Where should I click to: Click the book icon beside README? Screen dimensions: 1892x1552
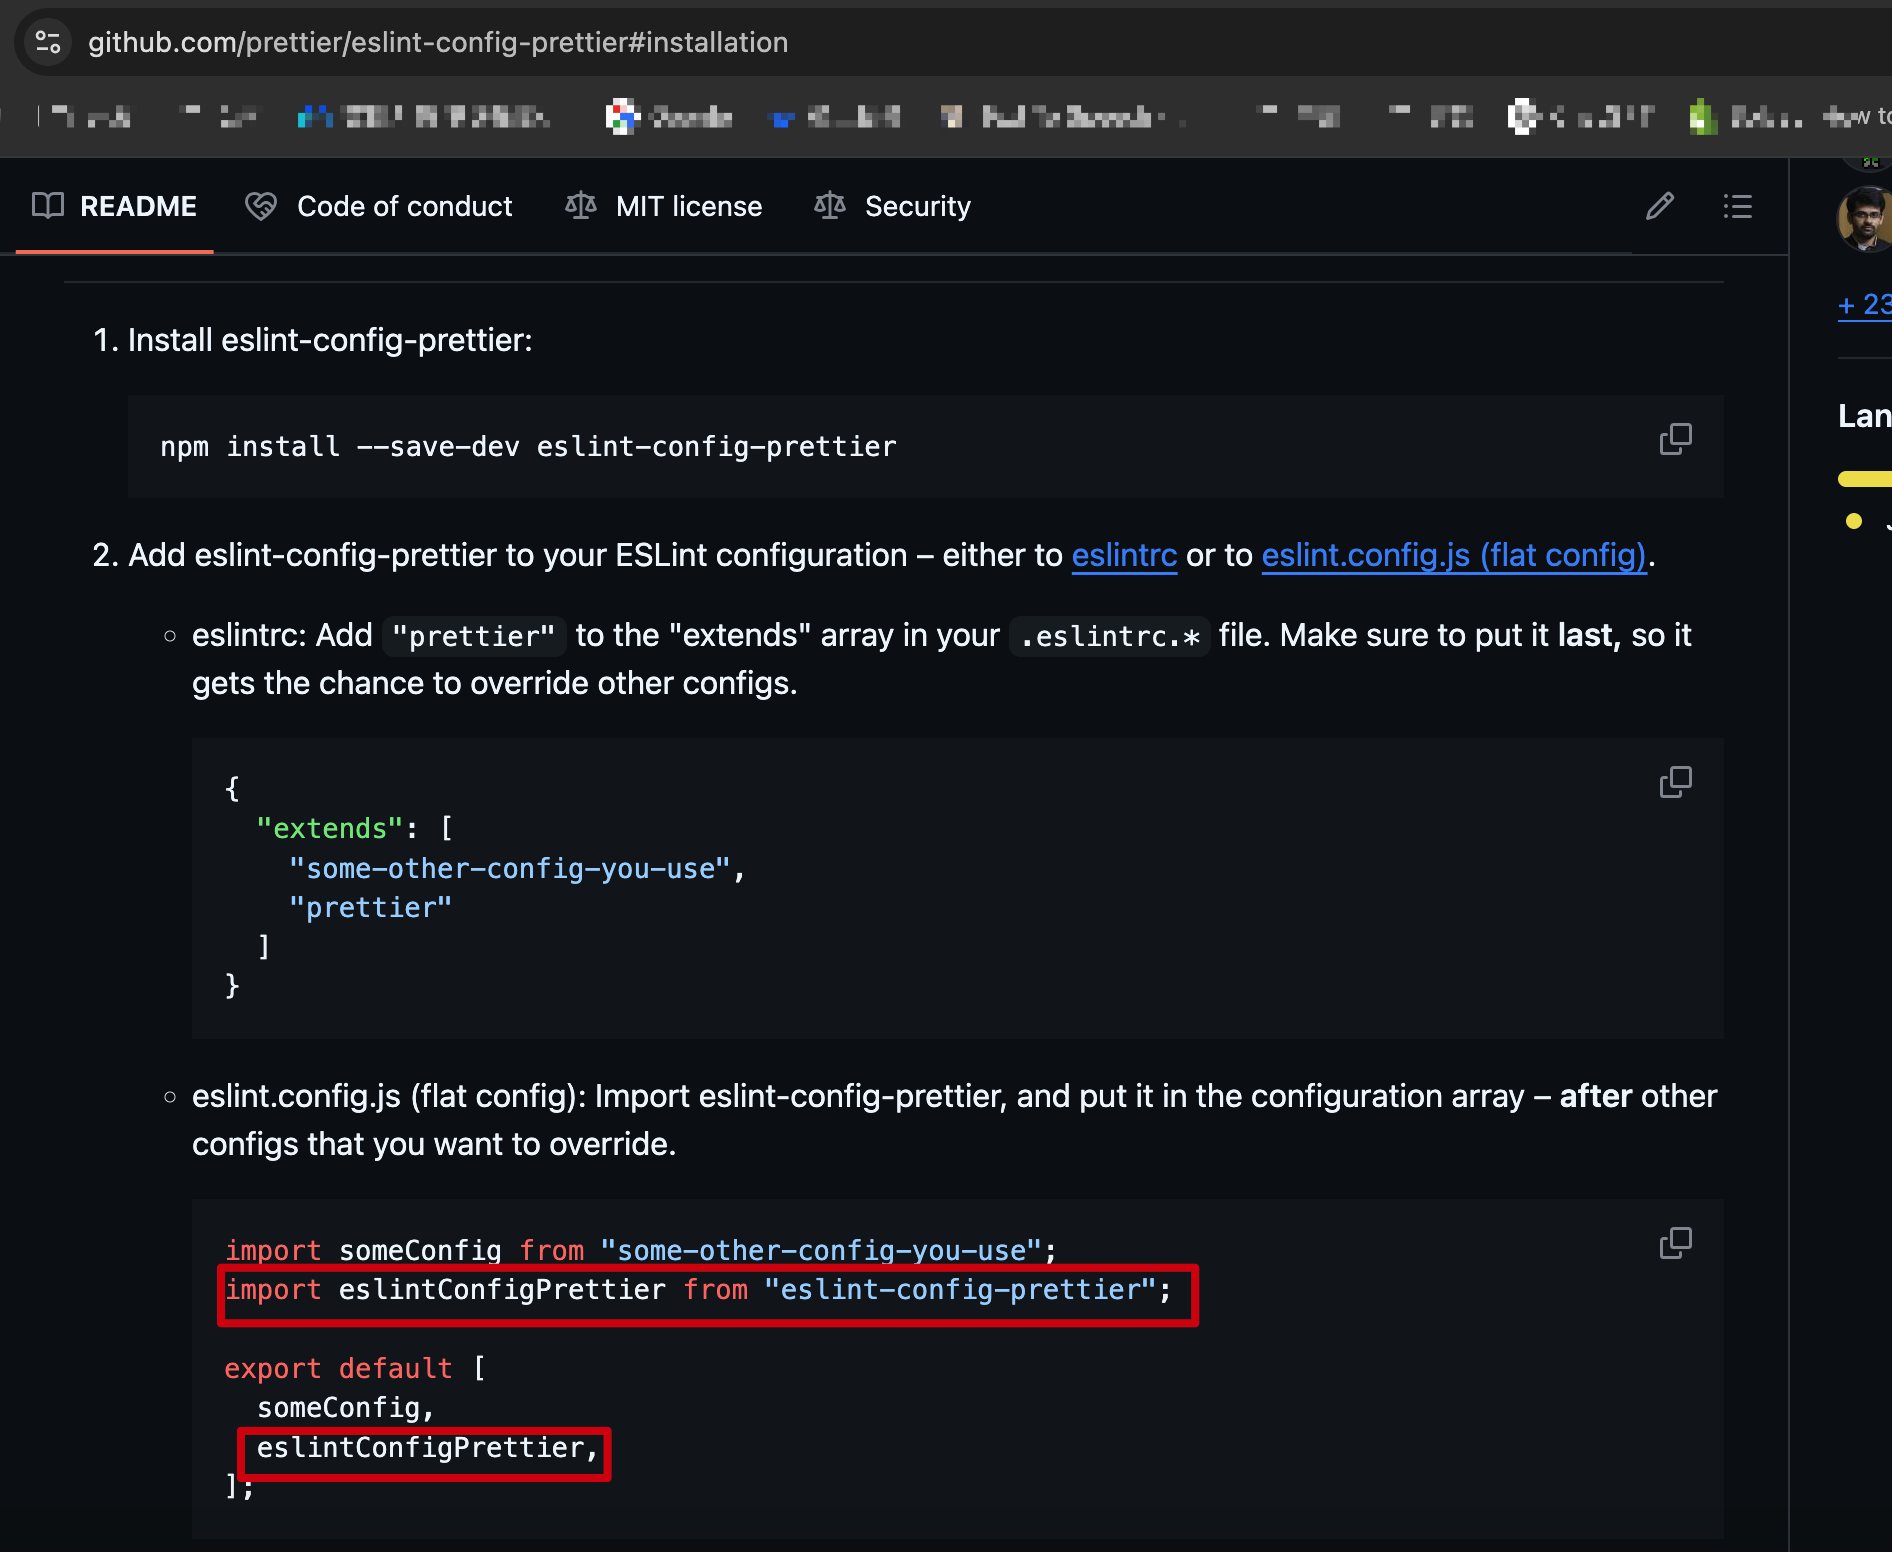48,206
